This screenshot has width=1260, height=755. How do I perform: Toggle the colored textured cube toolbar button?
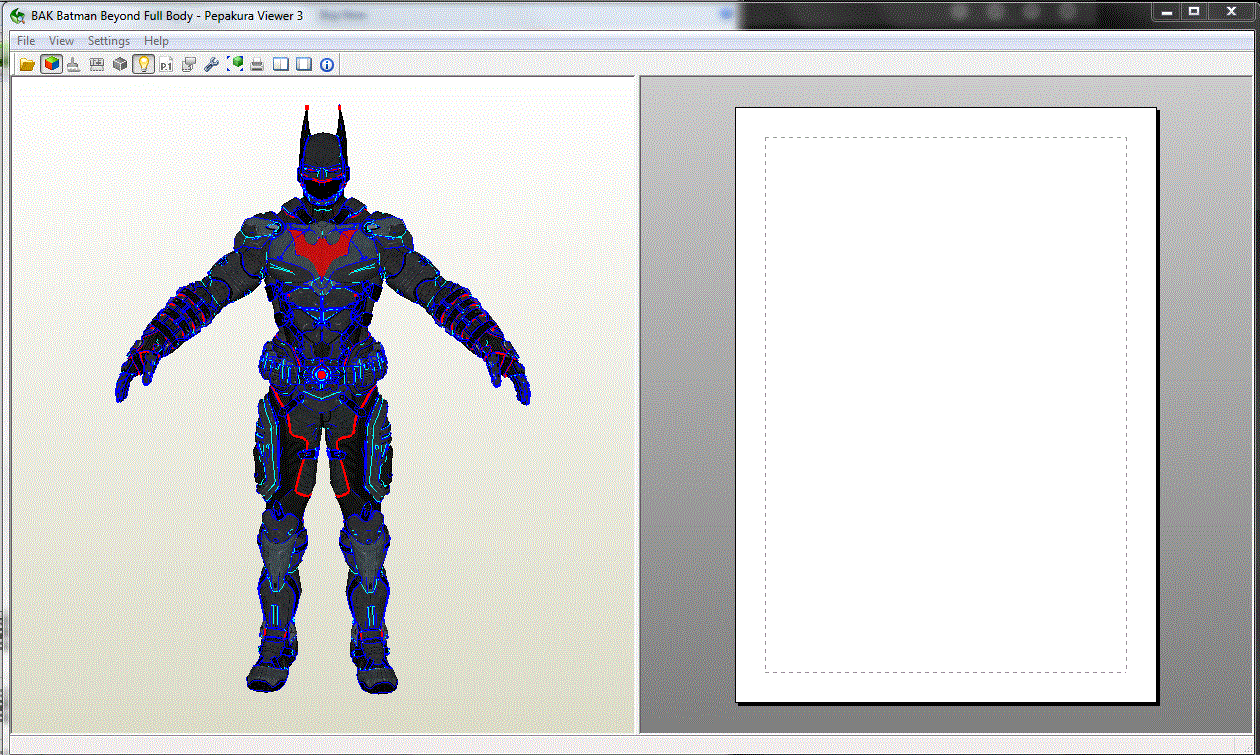(51, 65)
